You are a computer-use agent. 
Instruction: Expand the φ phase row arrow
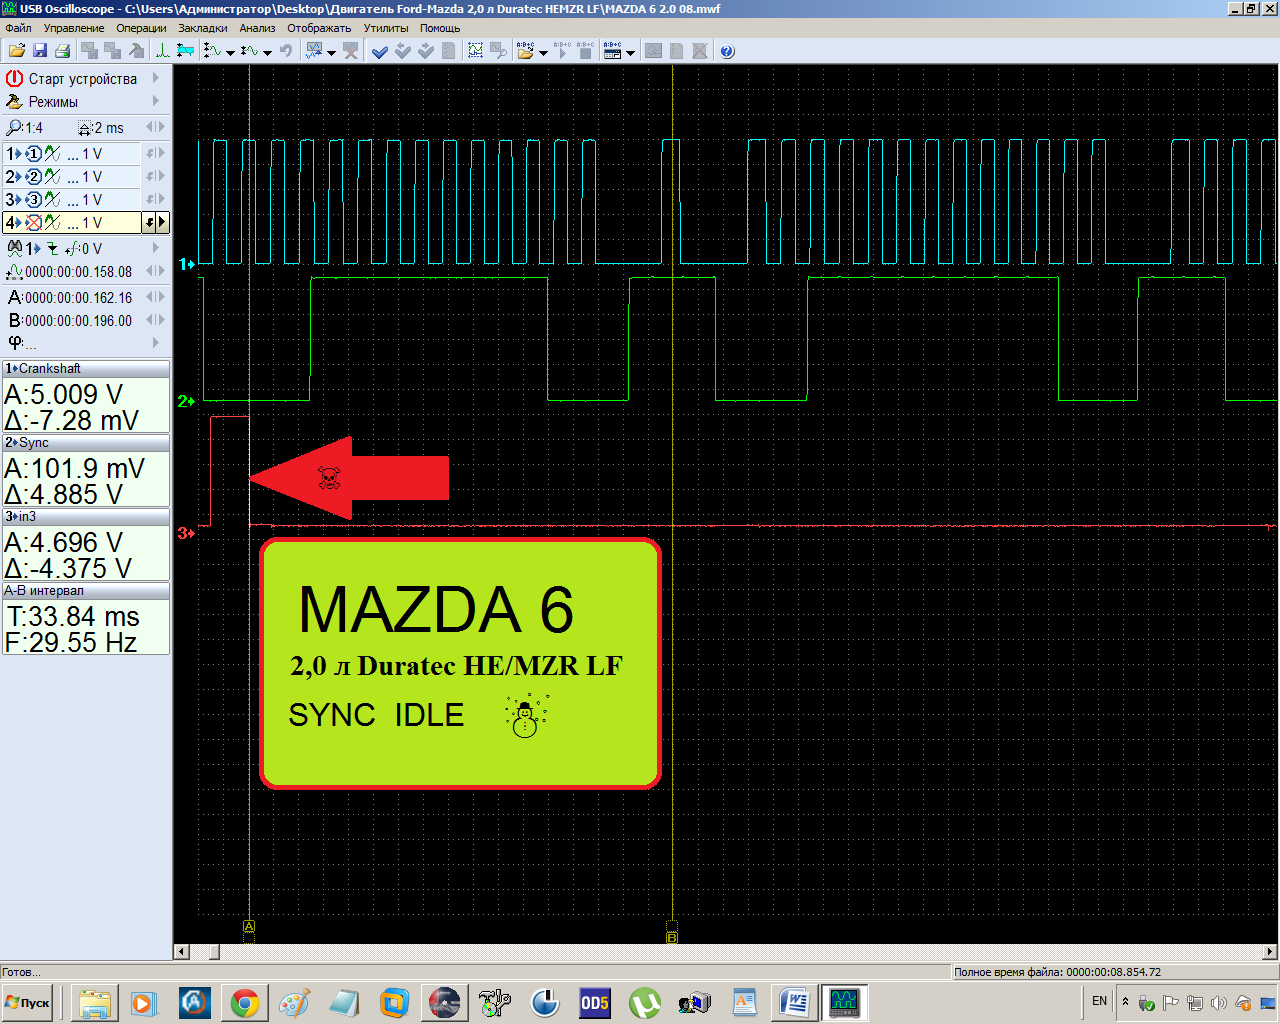pyautogui.click(x=156, y=343)
